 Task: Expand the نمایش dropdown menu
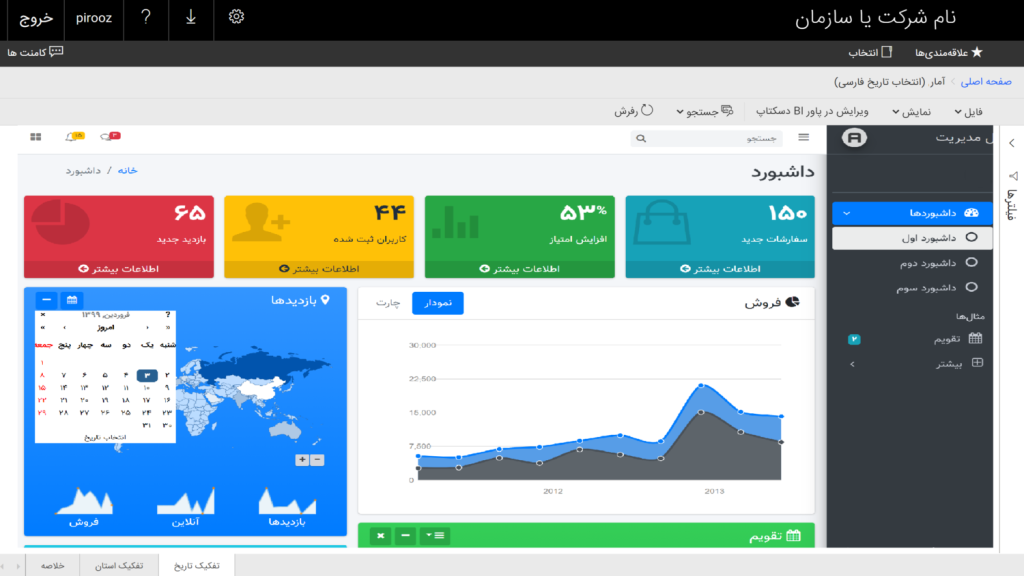(x=912, y=112)
